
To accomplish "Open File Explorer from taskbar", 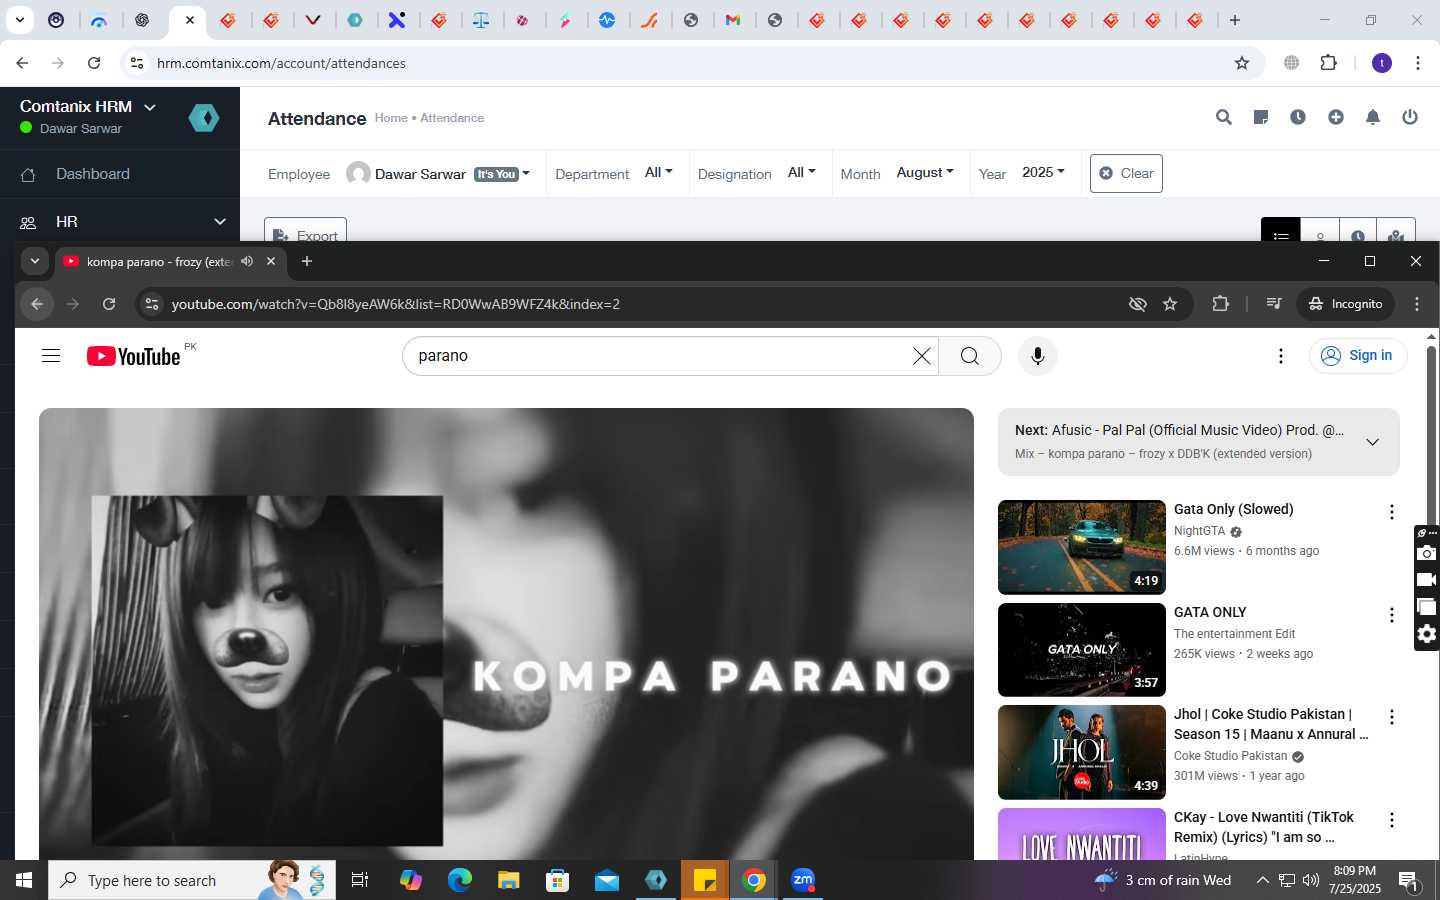I will [x=508, y=880].
